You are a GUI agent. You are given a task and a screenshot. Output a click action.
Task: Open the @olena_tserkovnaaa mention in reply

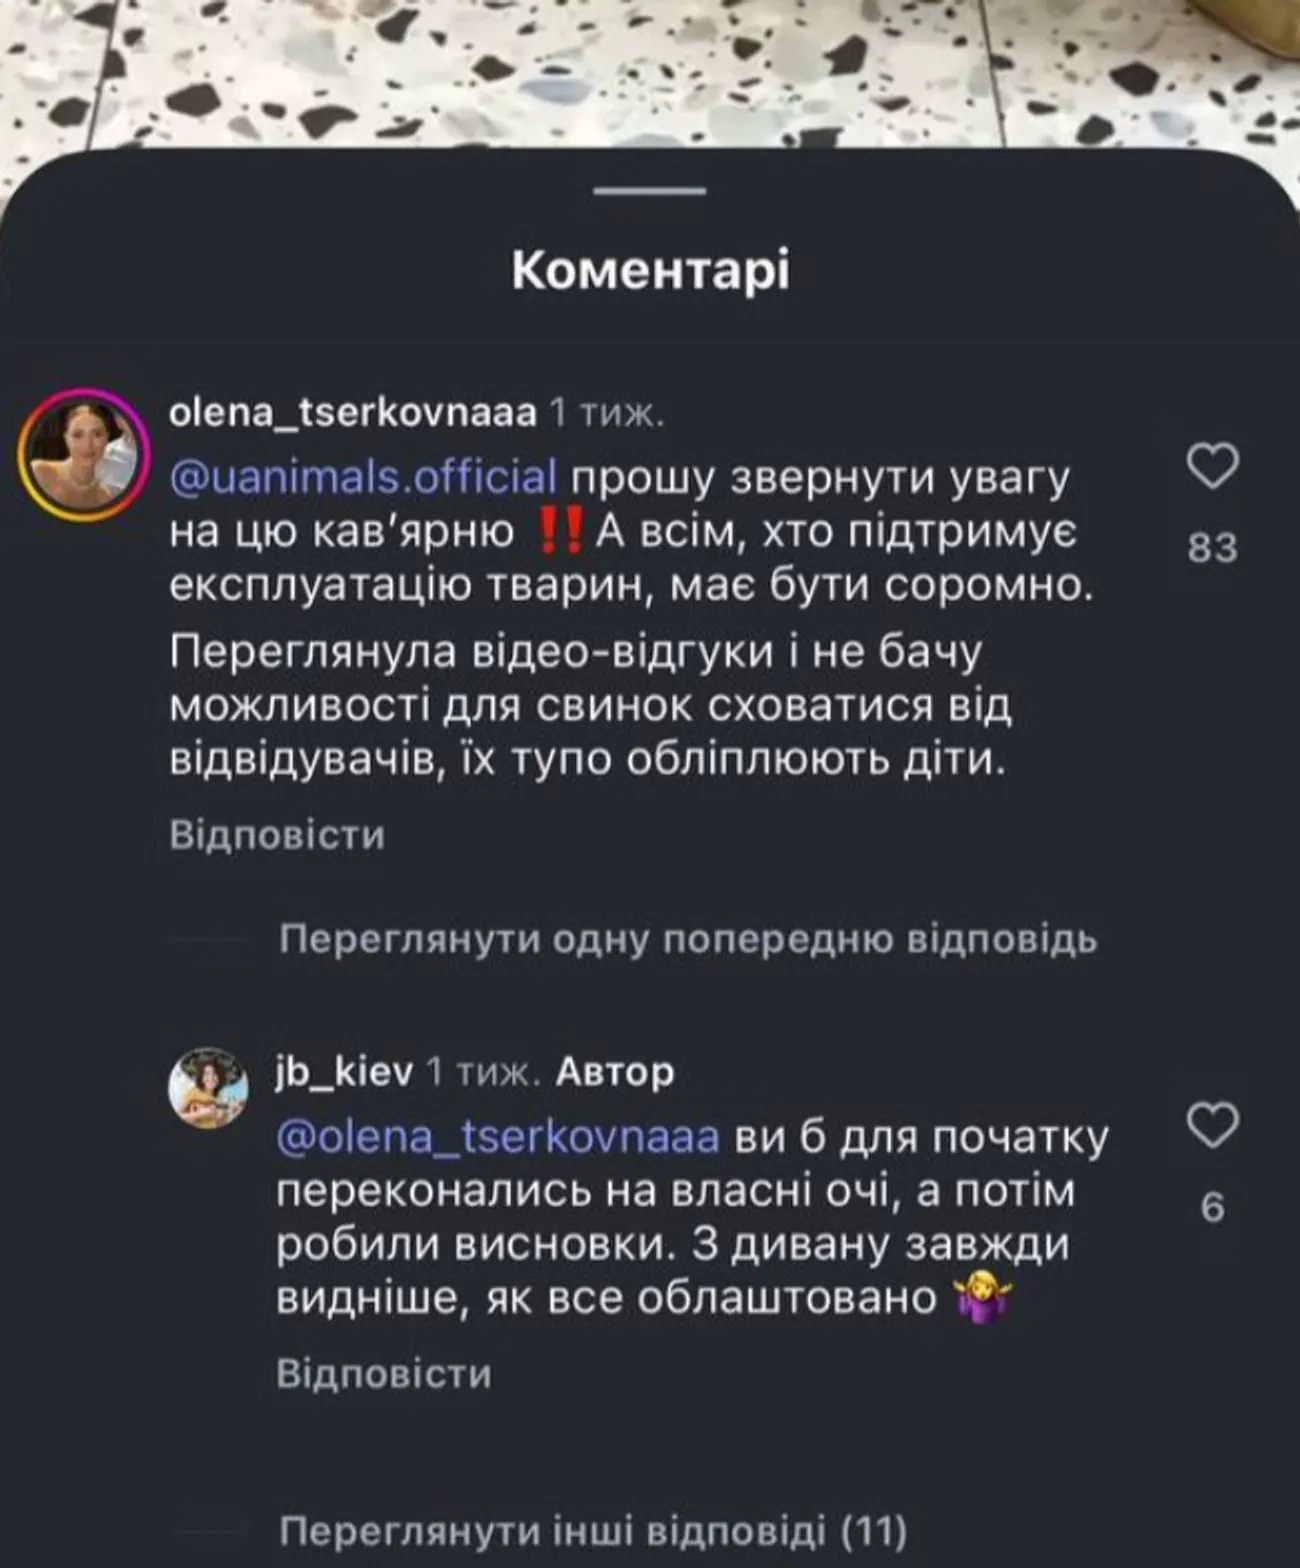click(x=497, y=1138)
